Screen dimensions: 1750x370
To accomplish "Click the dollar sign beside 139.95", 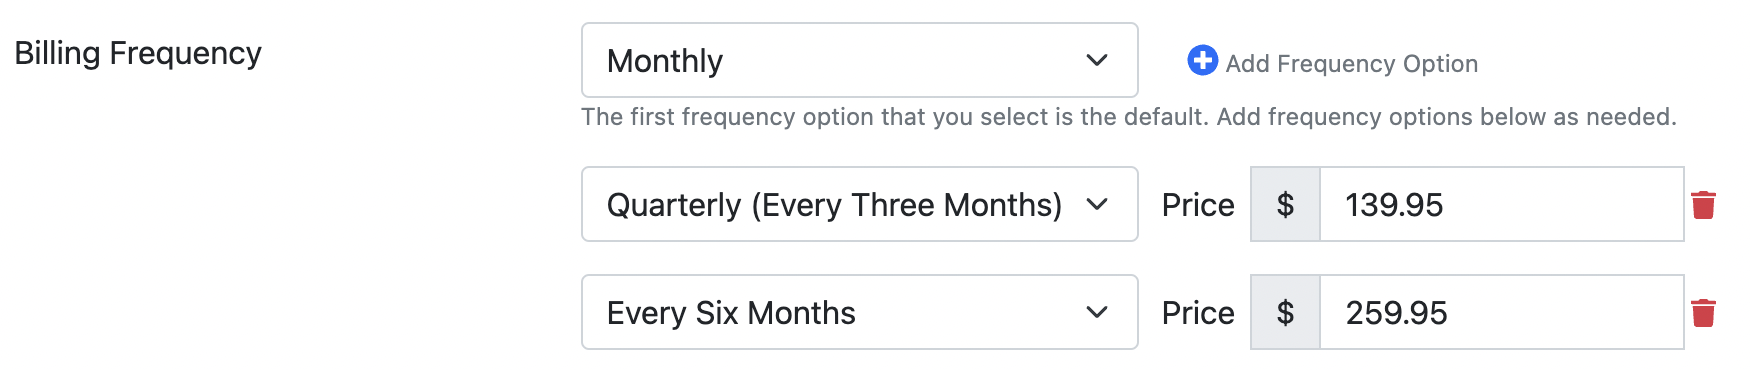I will pyautogui.click(x=1286, y=205).
